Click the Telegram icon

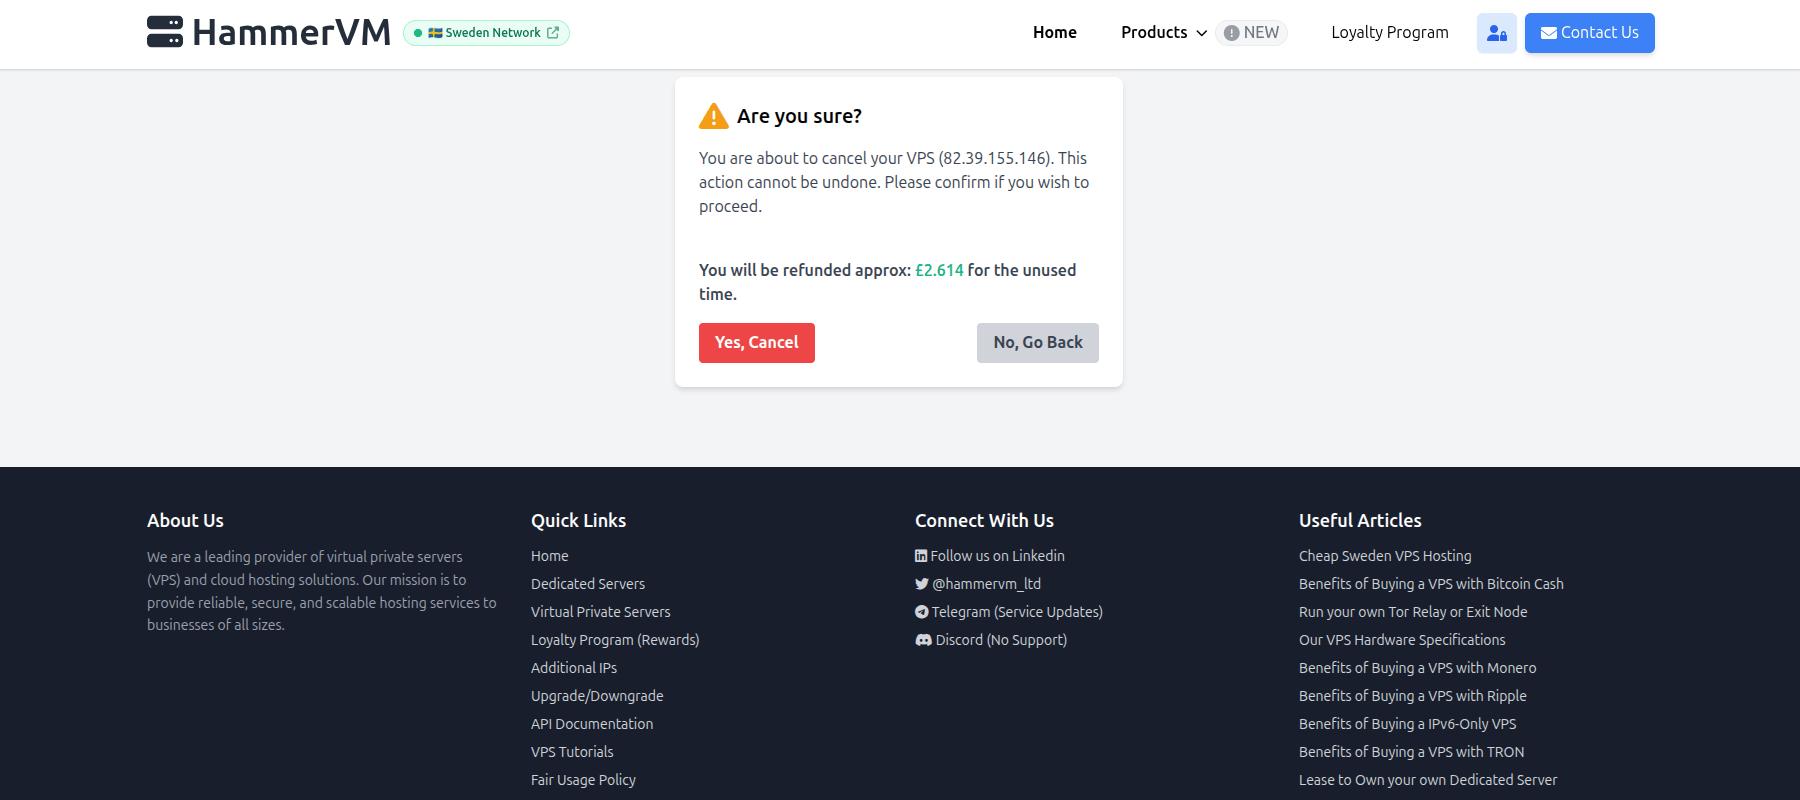coord(921,612)
